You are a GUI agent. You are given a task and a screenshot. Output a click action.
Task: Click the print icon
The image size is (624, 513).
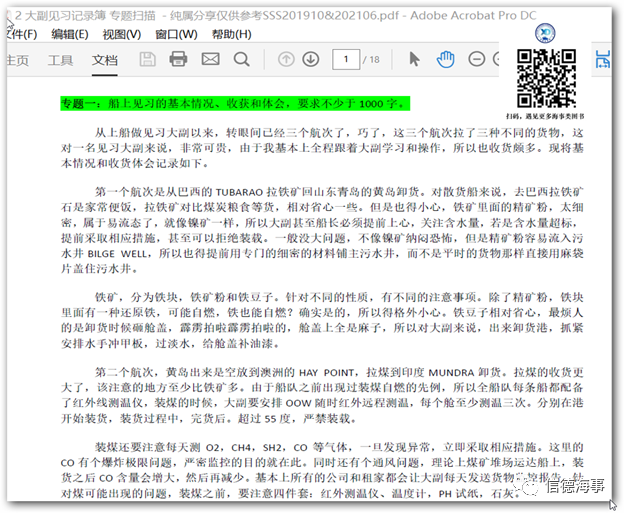click(x=178, y=59)
